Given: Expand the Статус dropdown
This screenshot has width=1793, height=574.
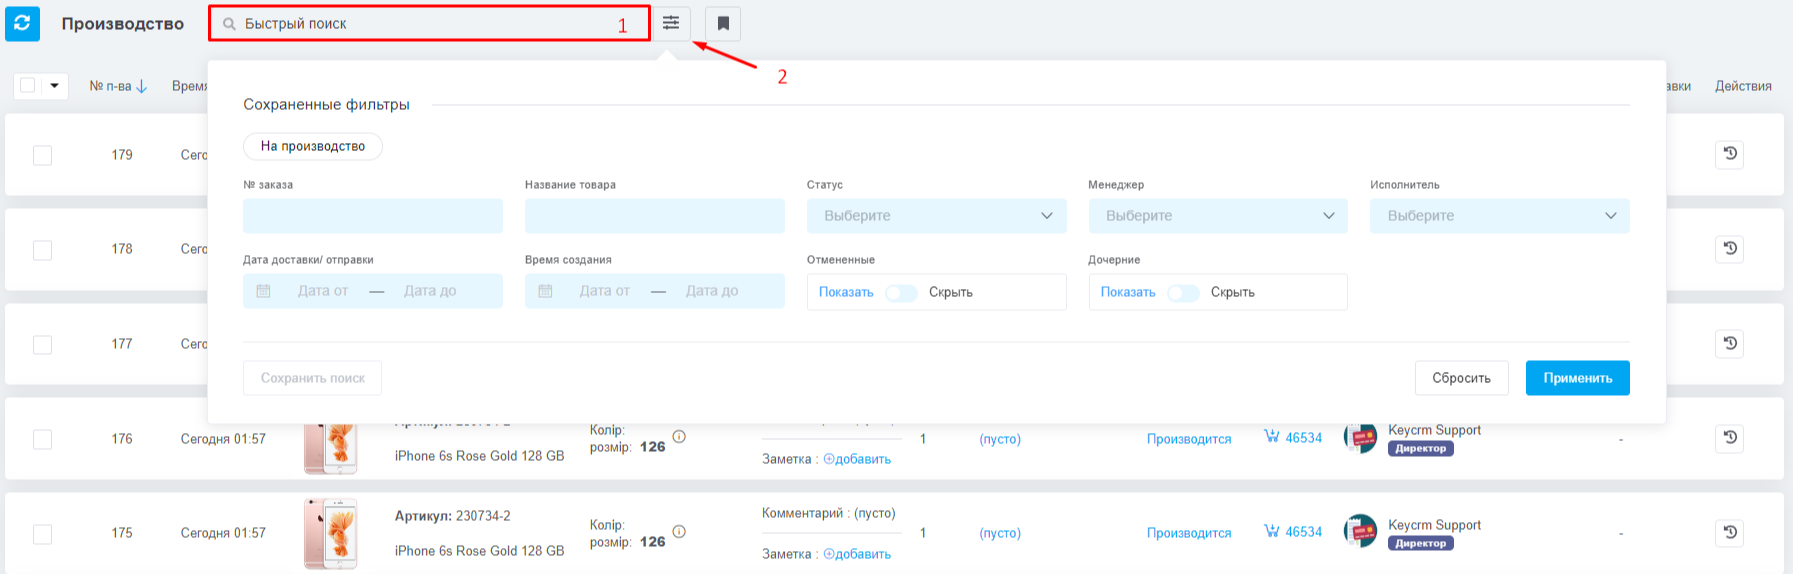Looking at the screenshot, I should [937, 216].
